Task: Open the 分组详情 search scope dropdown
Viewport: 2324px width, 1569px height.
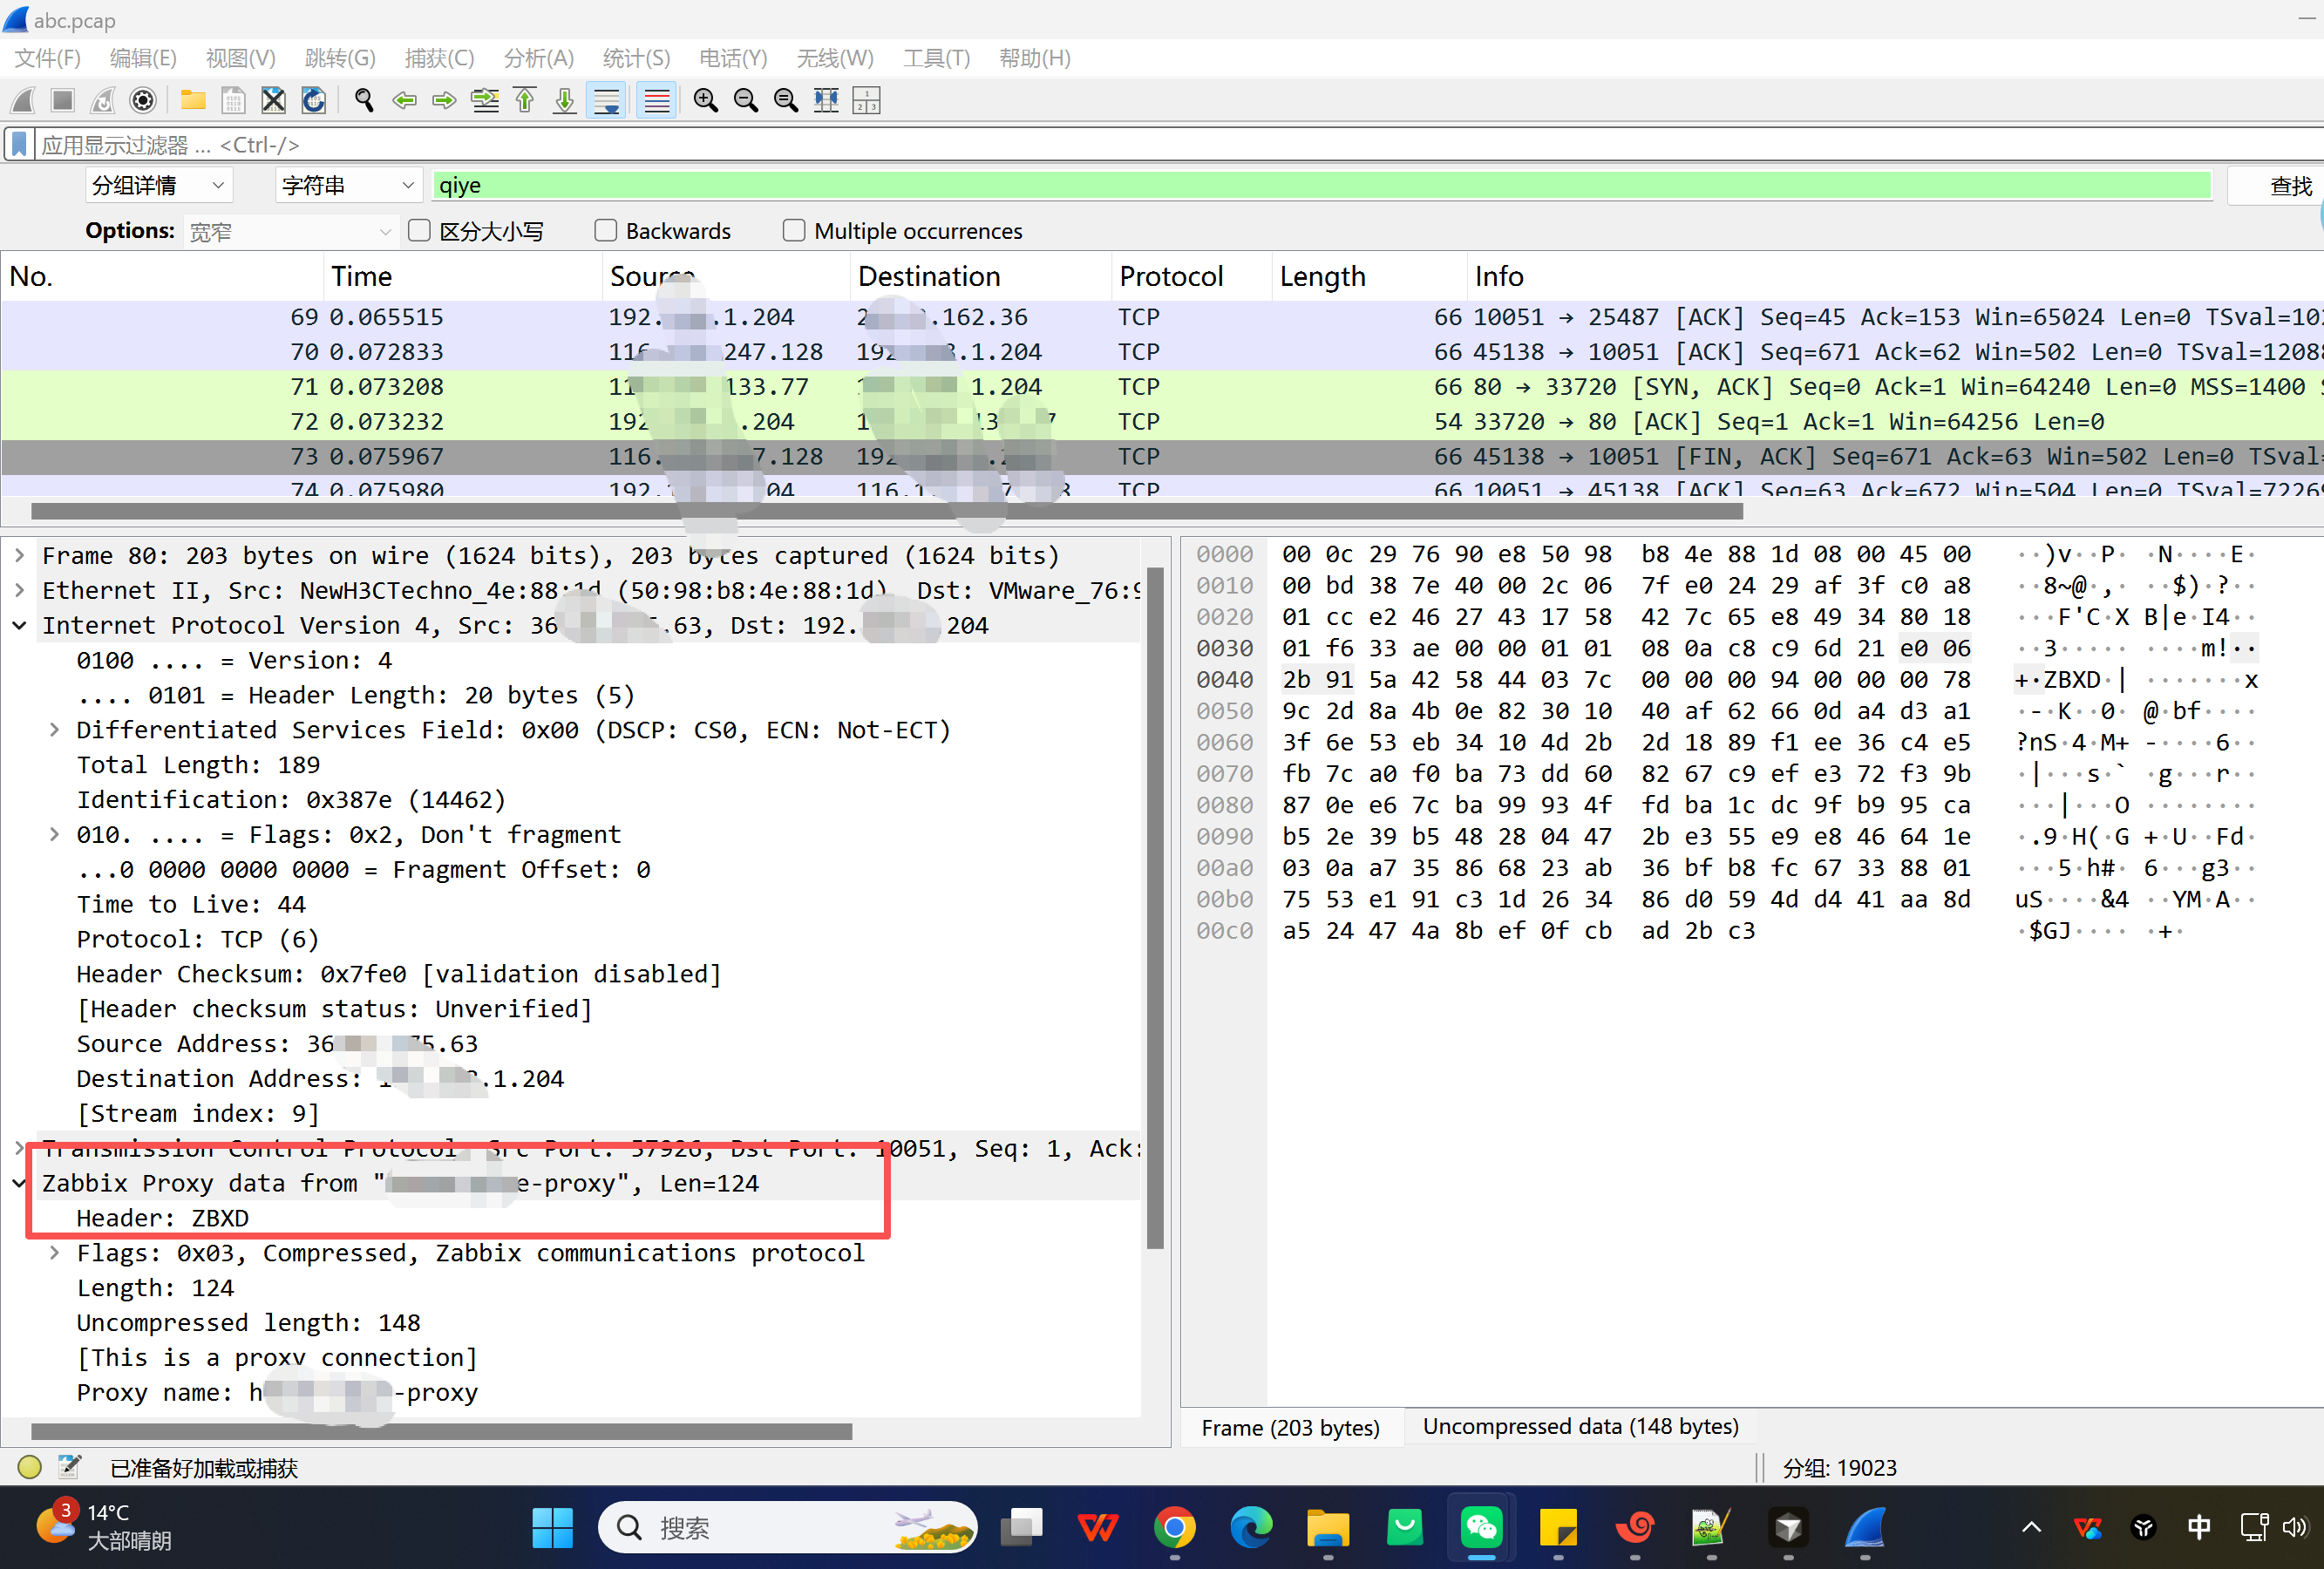Action: point(159,186)
